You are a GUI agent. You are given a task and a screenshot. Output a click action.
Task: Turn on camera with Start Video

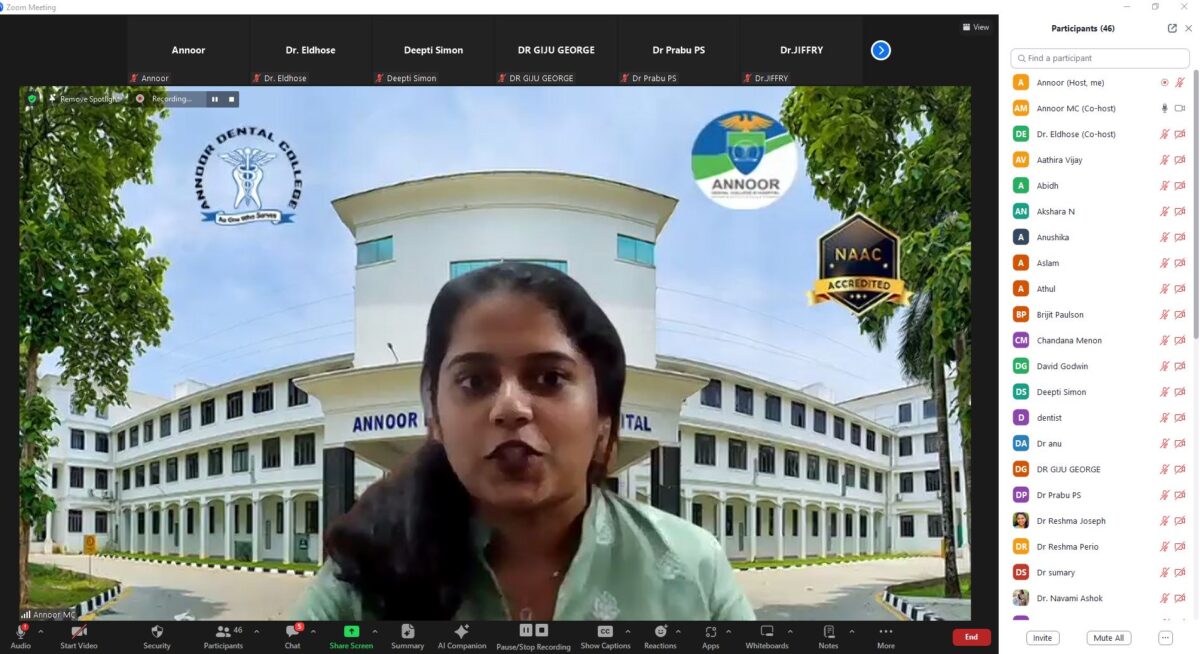point(79,632)
